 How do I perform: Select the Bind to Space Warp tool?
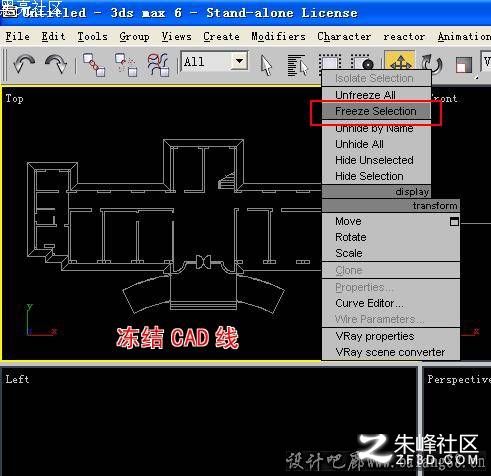158,64
